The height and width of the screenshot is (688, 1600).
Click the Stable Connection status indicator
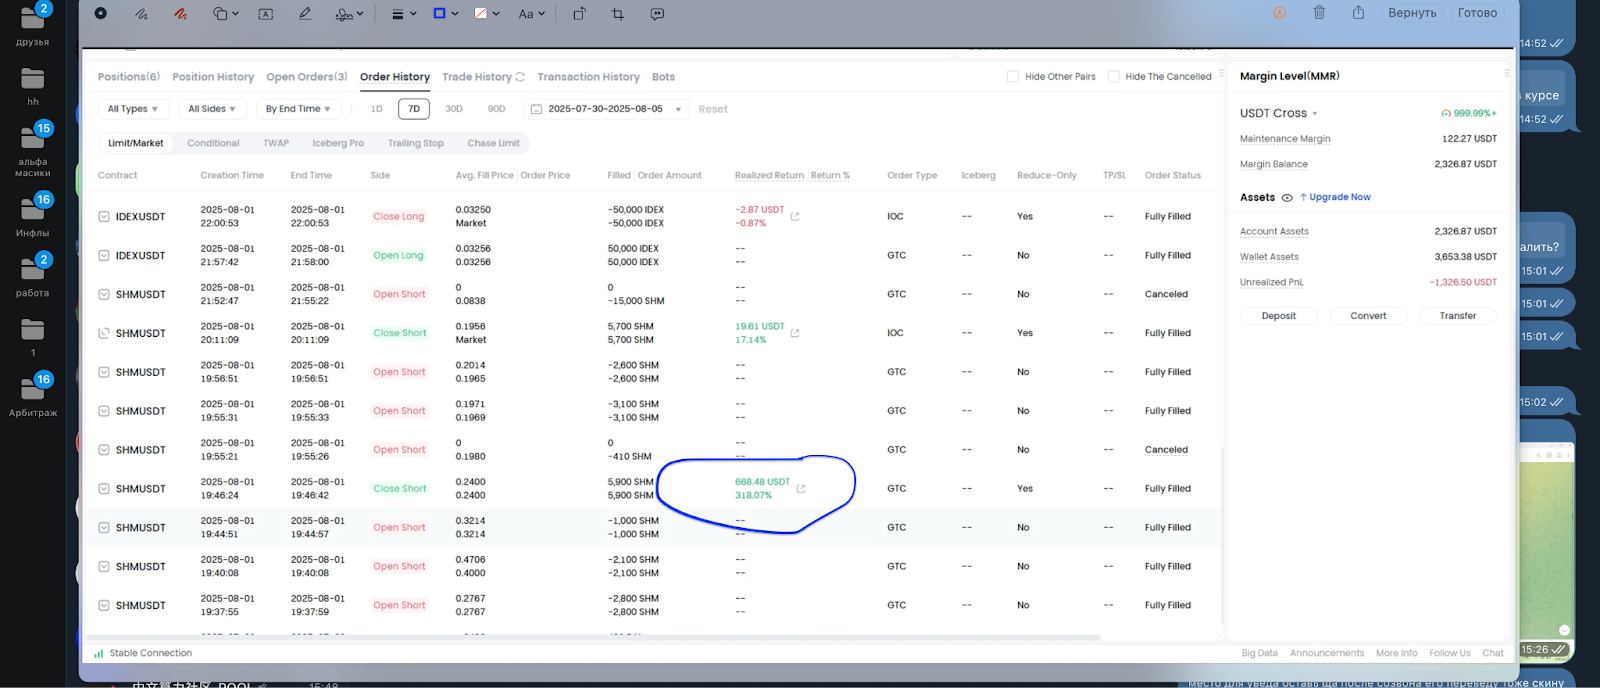(143, 653)
